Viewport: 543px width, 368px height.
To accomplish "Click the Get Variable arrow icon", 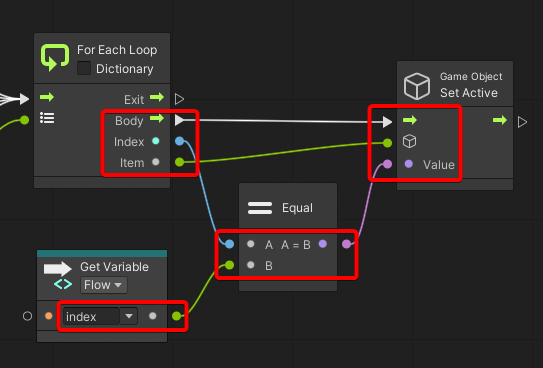I will (x=57, y=268).
